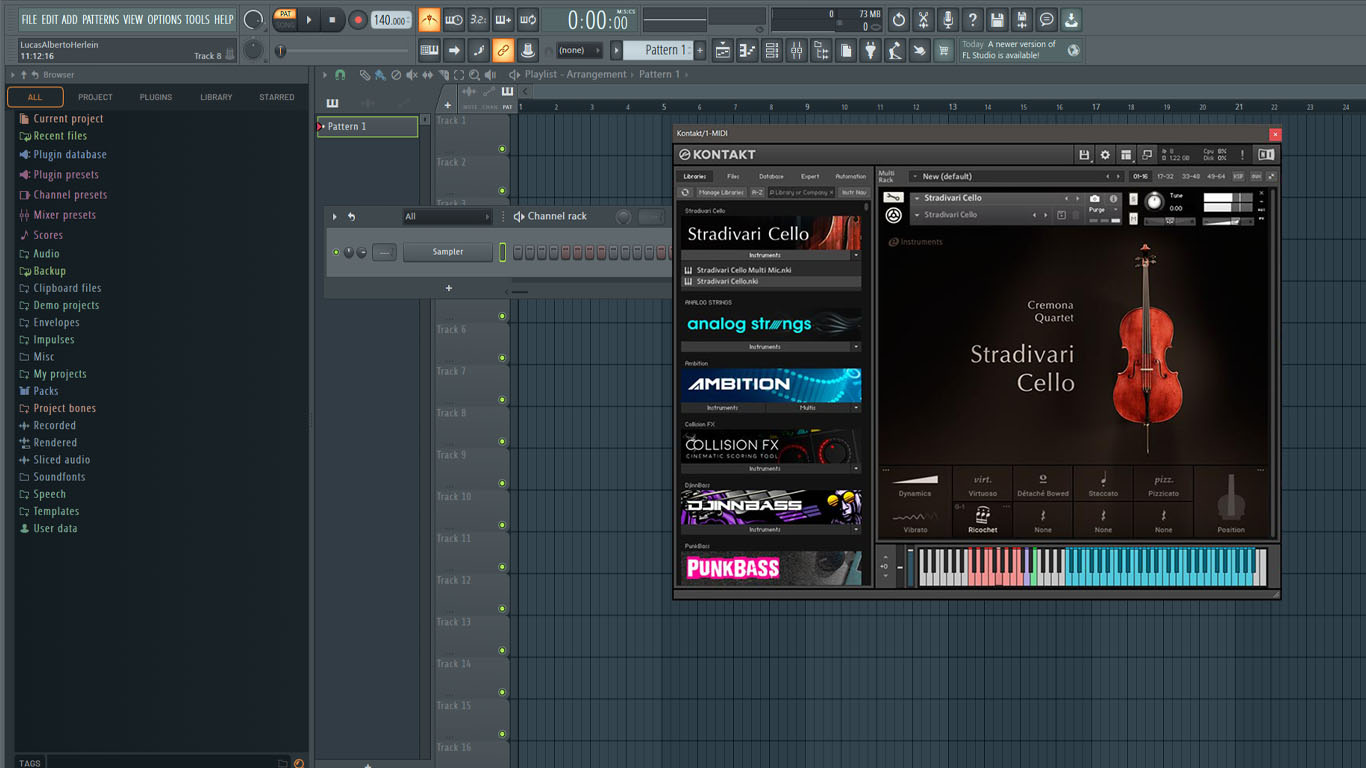Open the channel rack All filter dropdown
The height and width of the screenshot is (768, 1366).
click(447, 216)
